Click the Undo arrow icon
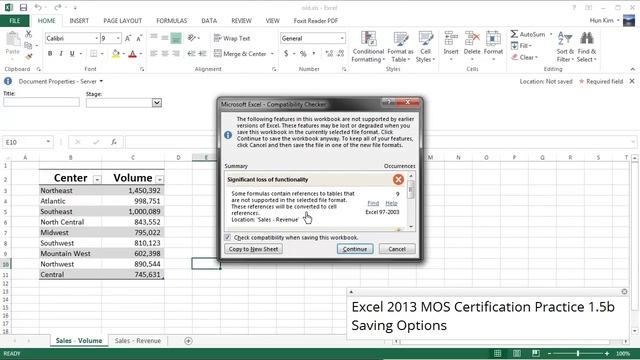Viewport: 640px width, 360px height. (x=38, y=7)
